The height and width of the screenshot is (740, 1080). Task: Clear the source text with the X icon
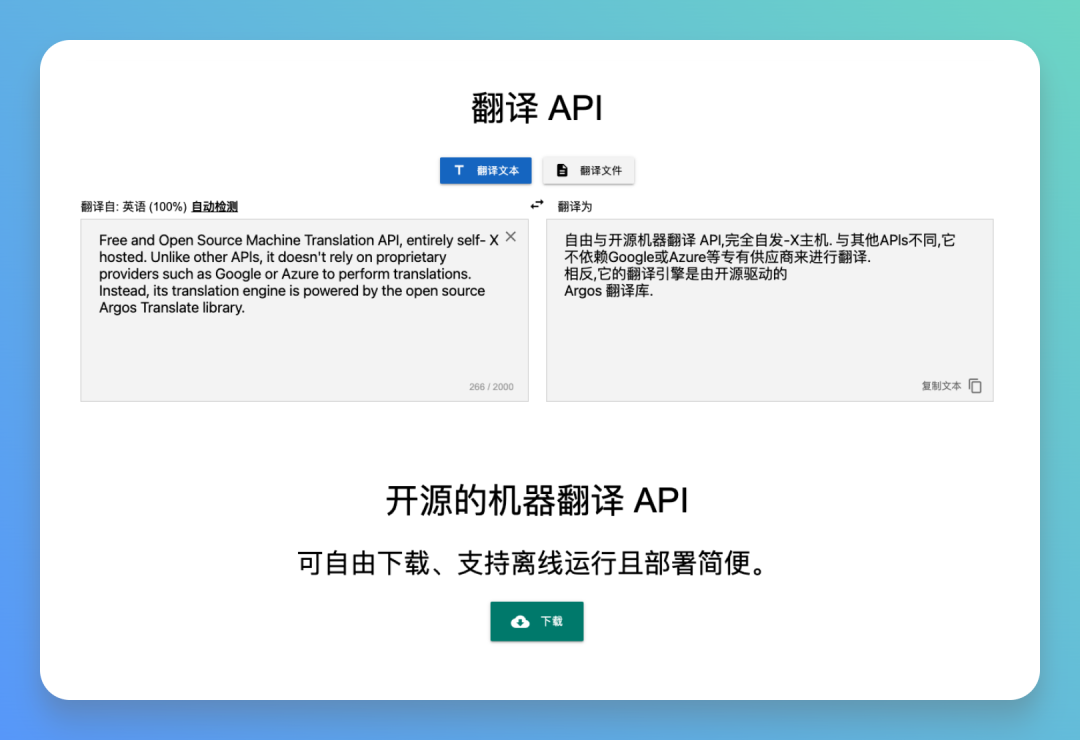510,236
